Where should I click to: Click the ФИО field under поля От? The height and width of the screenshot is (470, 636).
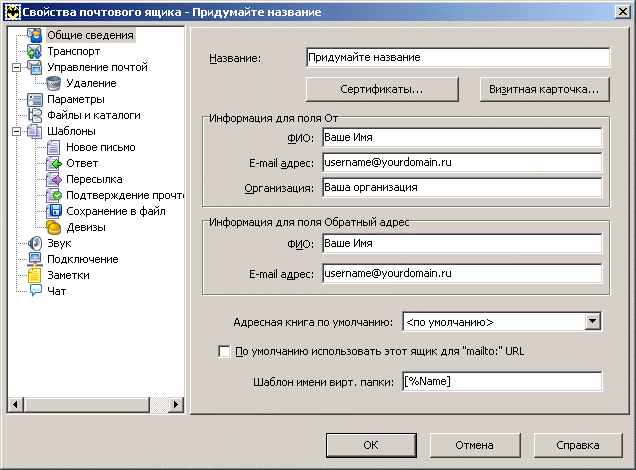[462, 137]
